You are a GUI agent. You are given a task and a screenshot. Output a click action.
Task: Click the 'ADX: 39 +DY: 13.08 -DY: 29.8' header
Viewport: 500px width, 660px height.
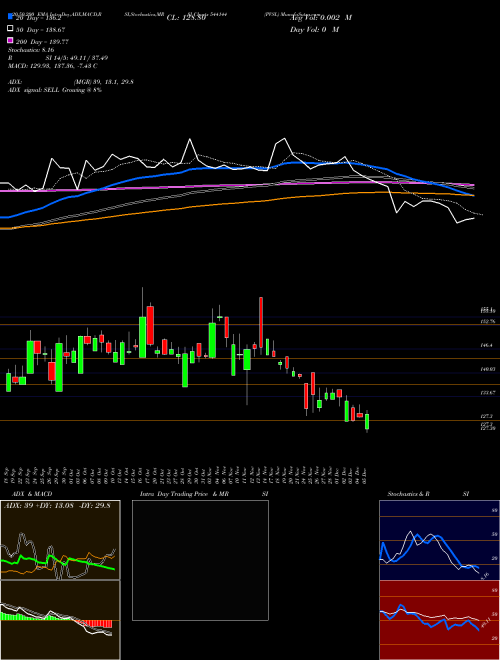click(x=57, y=506)
